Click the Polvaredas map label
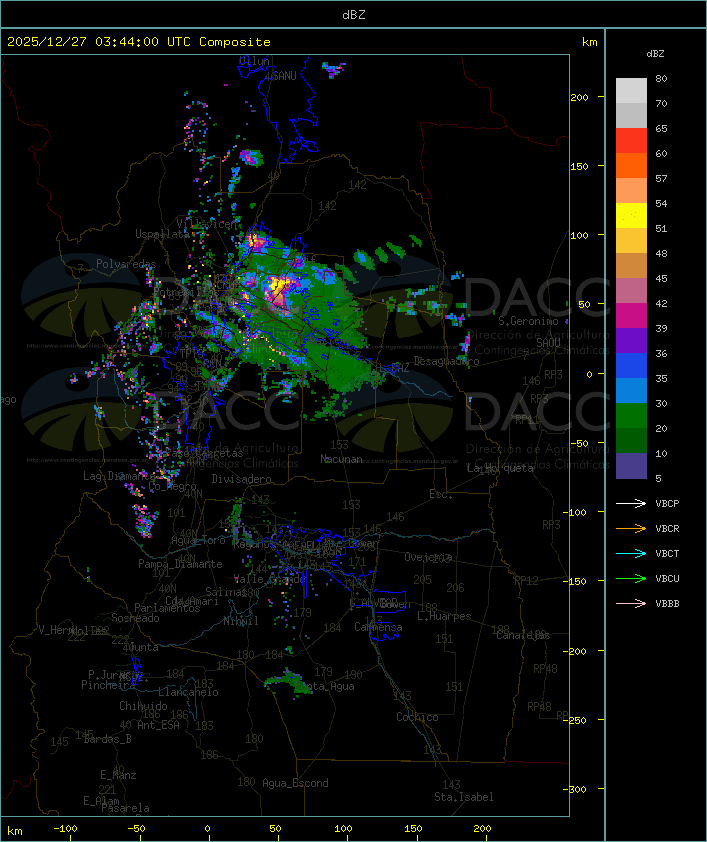This screenshot has width=707, height=842. click(126, 264)
